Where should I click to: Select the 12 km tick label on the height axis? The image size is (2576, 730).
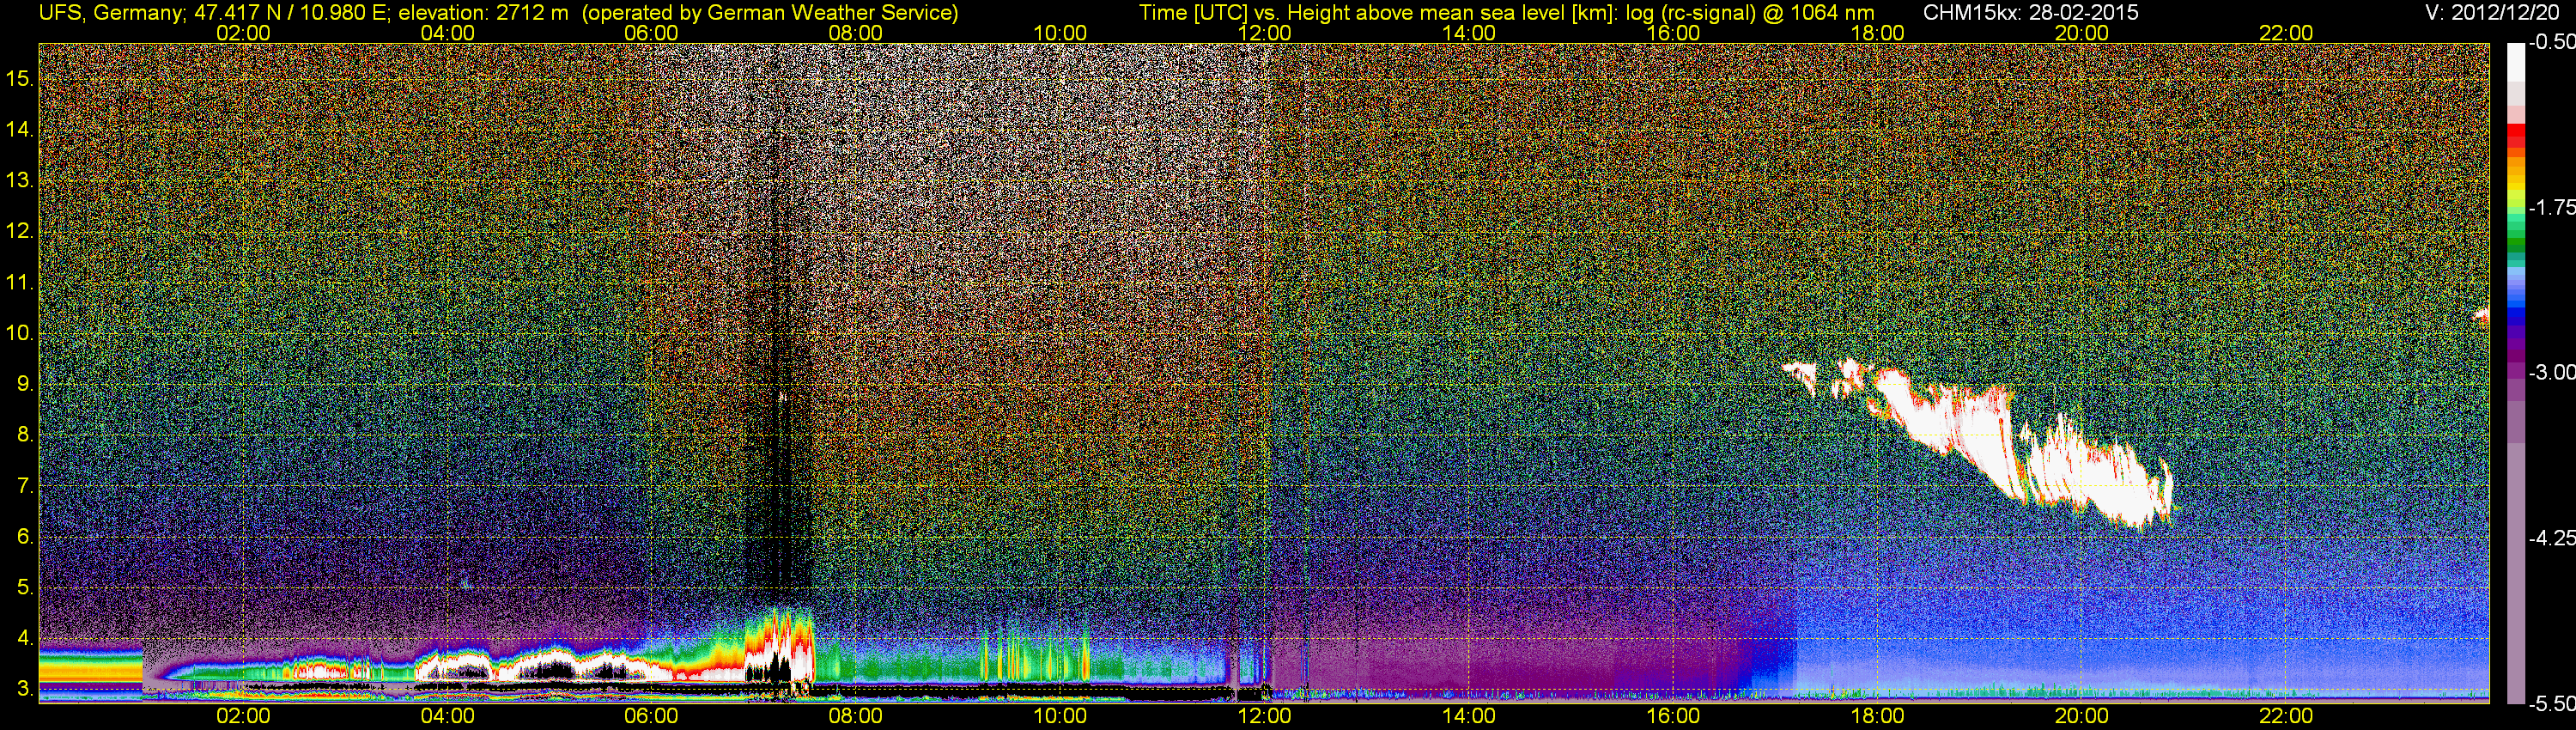[x=19, y=231]
